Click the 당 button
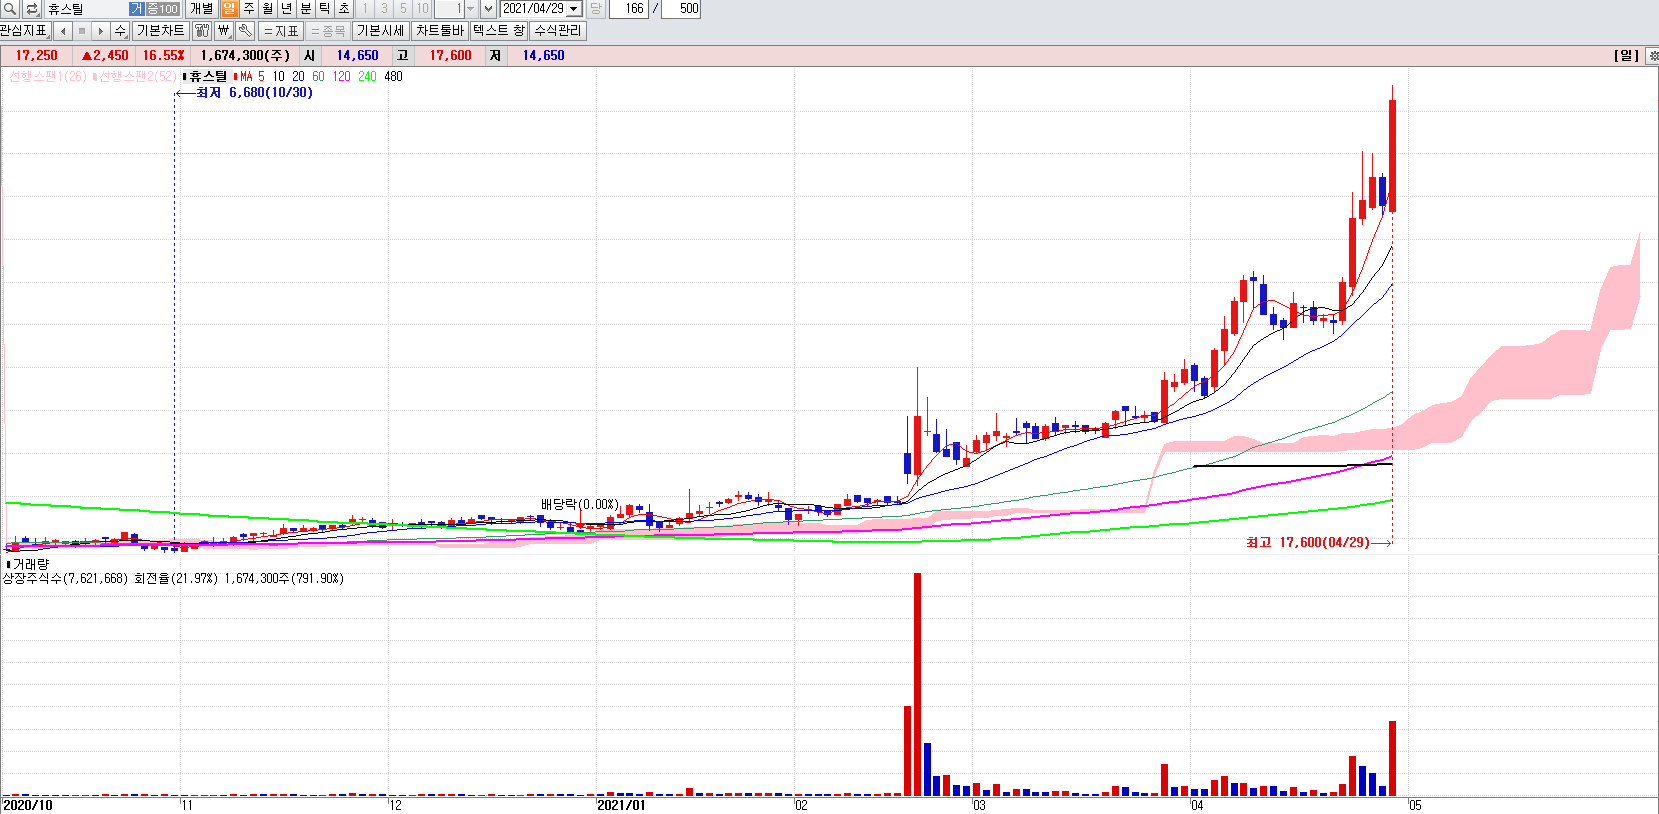 [596, 9]
